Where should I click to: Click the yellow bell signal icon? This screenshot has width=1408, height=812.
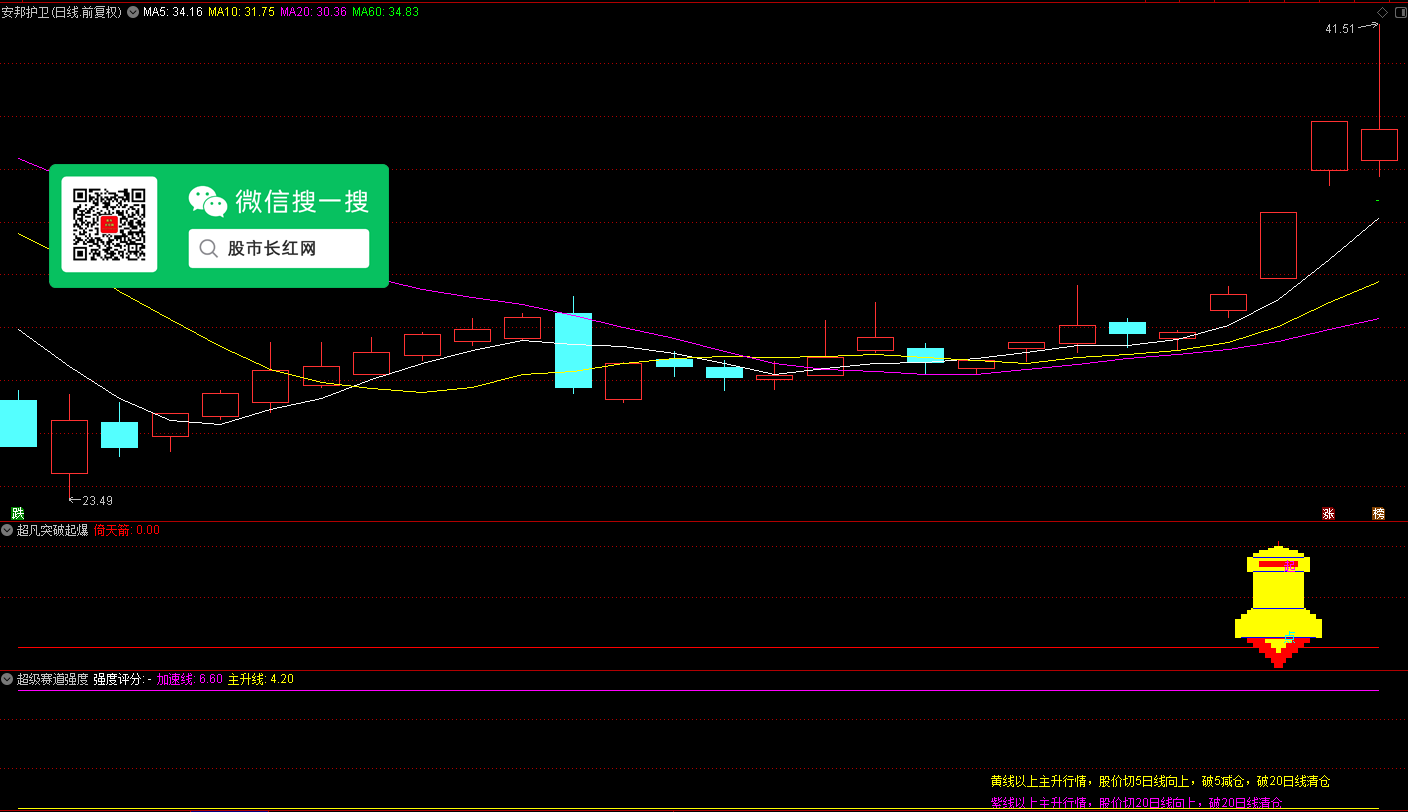(1279, 604)
